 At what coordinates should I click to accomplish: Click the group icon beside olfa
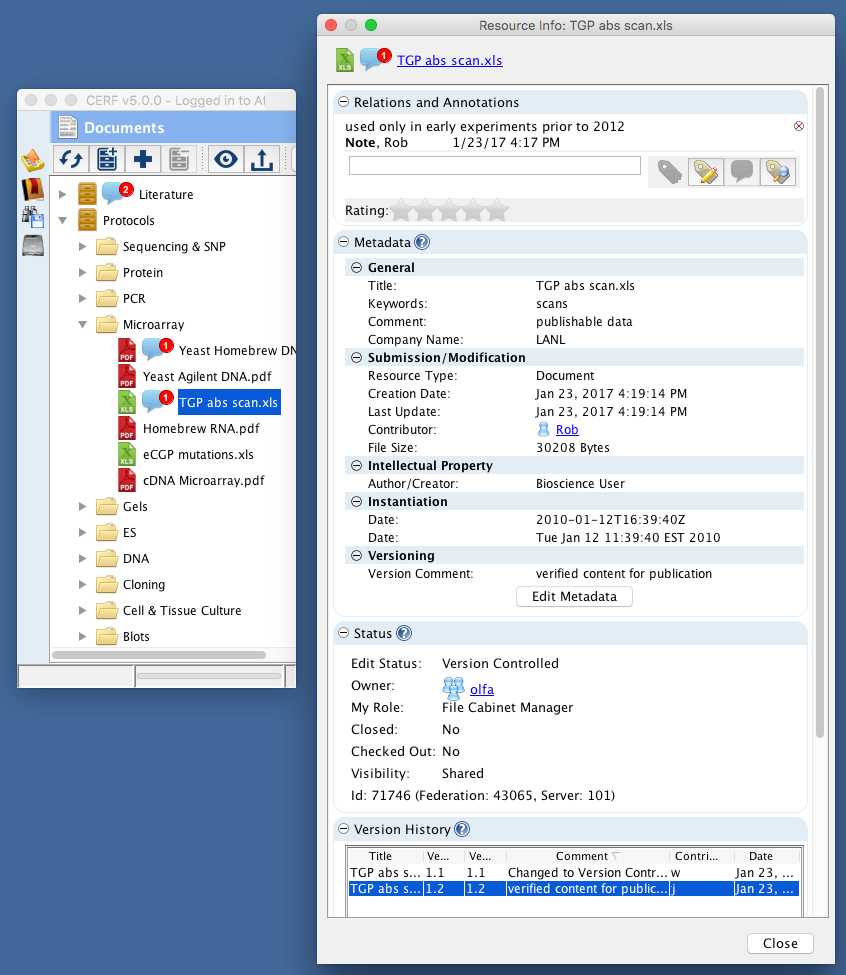pos(453,688)
